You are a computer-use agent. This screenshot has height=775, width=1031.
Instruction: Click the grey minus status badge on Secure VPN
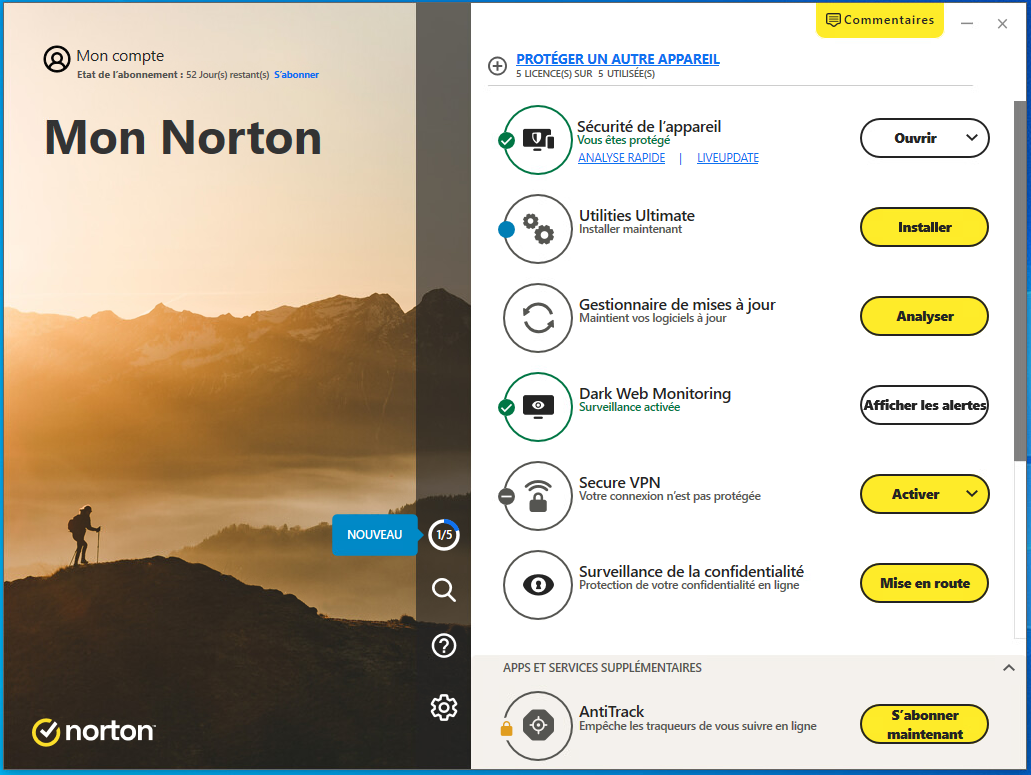tap(506, 496)
